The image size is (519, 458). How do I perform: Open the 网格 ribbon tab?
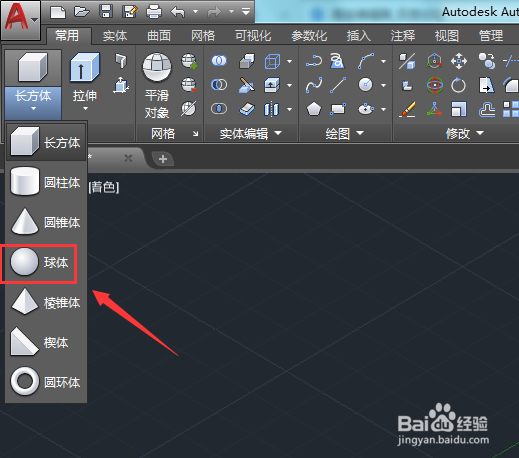point(203,36)
